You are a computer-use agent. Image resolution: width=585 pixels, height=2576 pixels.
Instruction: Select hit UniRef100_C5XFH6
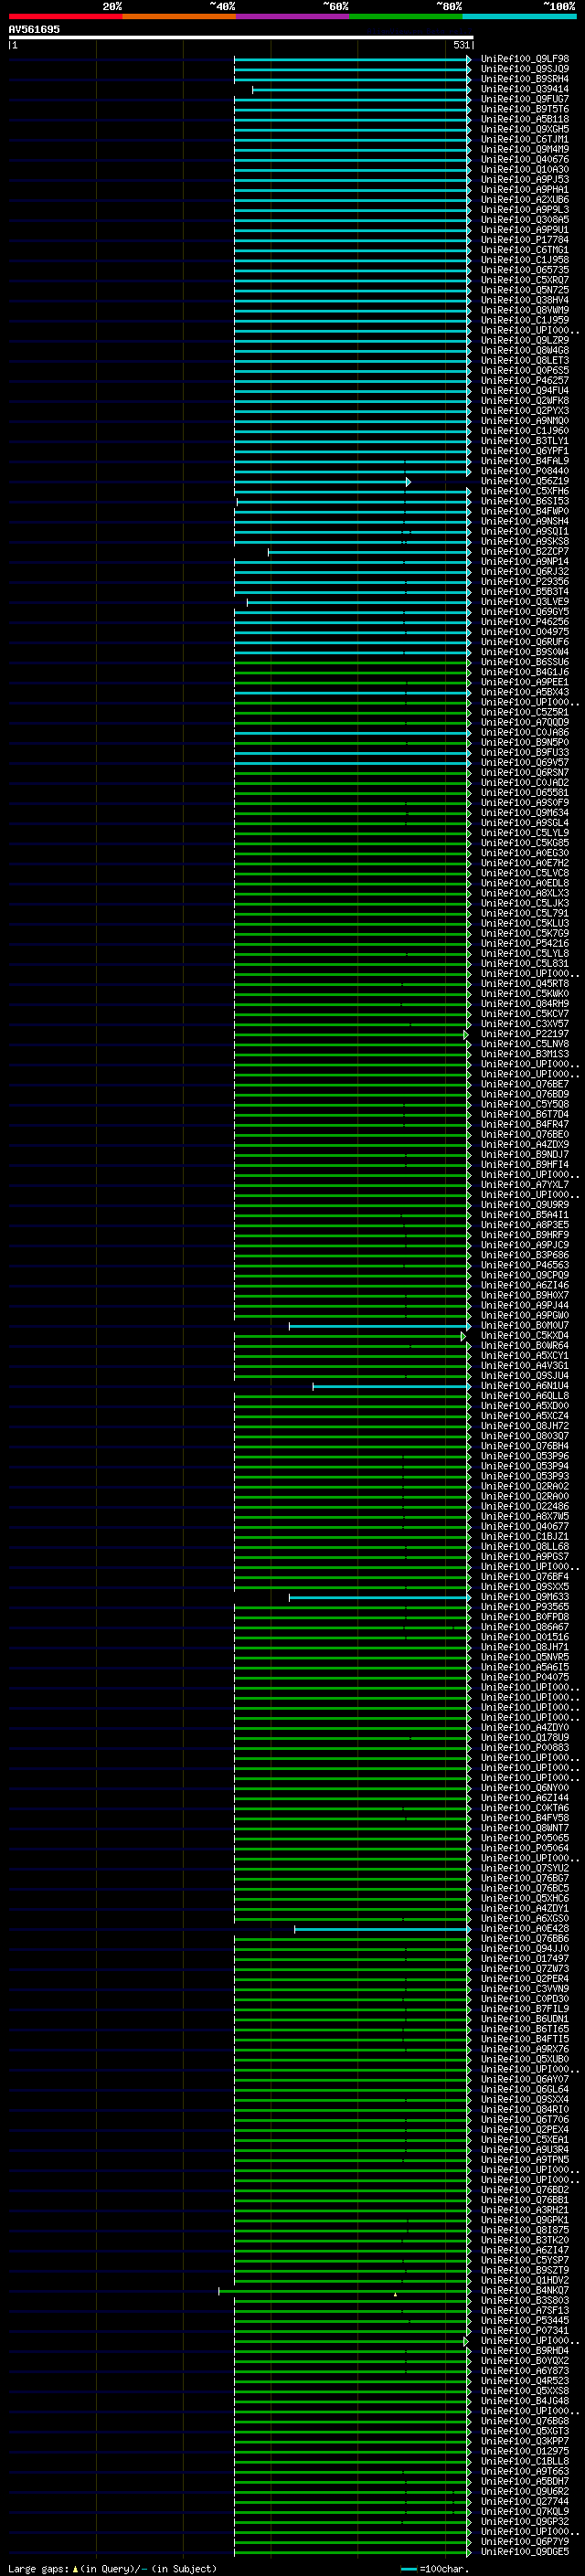point(525,491)
